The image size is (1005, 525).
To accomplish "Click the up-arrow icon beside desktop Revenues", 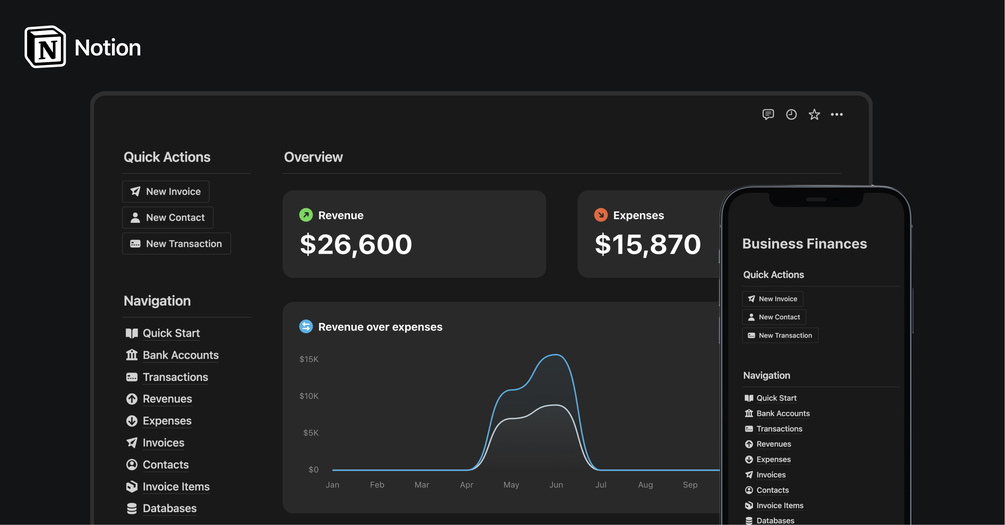I will coord(131,399).
